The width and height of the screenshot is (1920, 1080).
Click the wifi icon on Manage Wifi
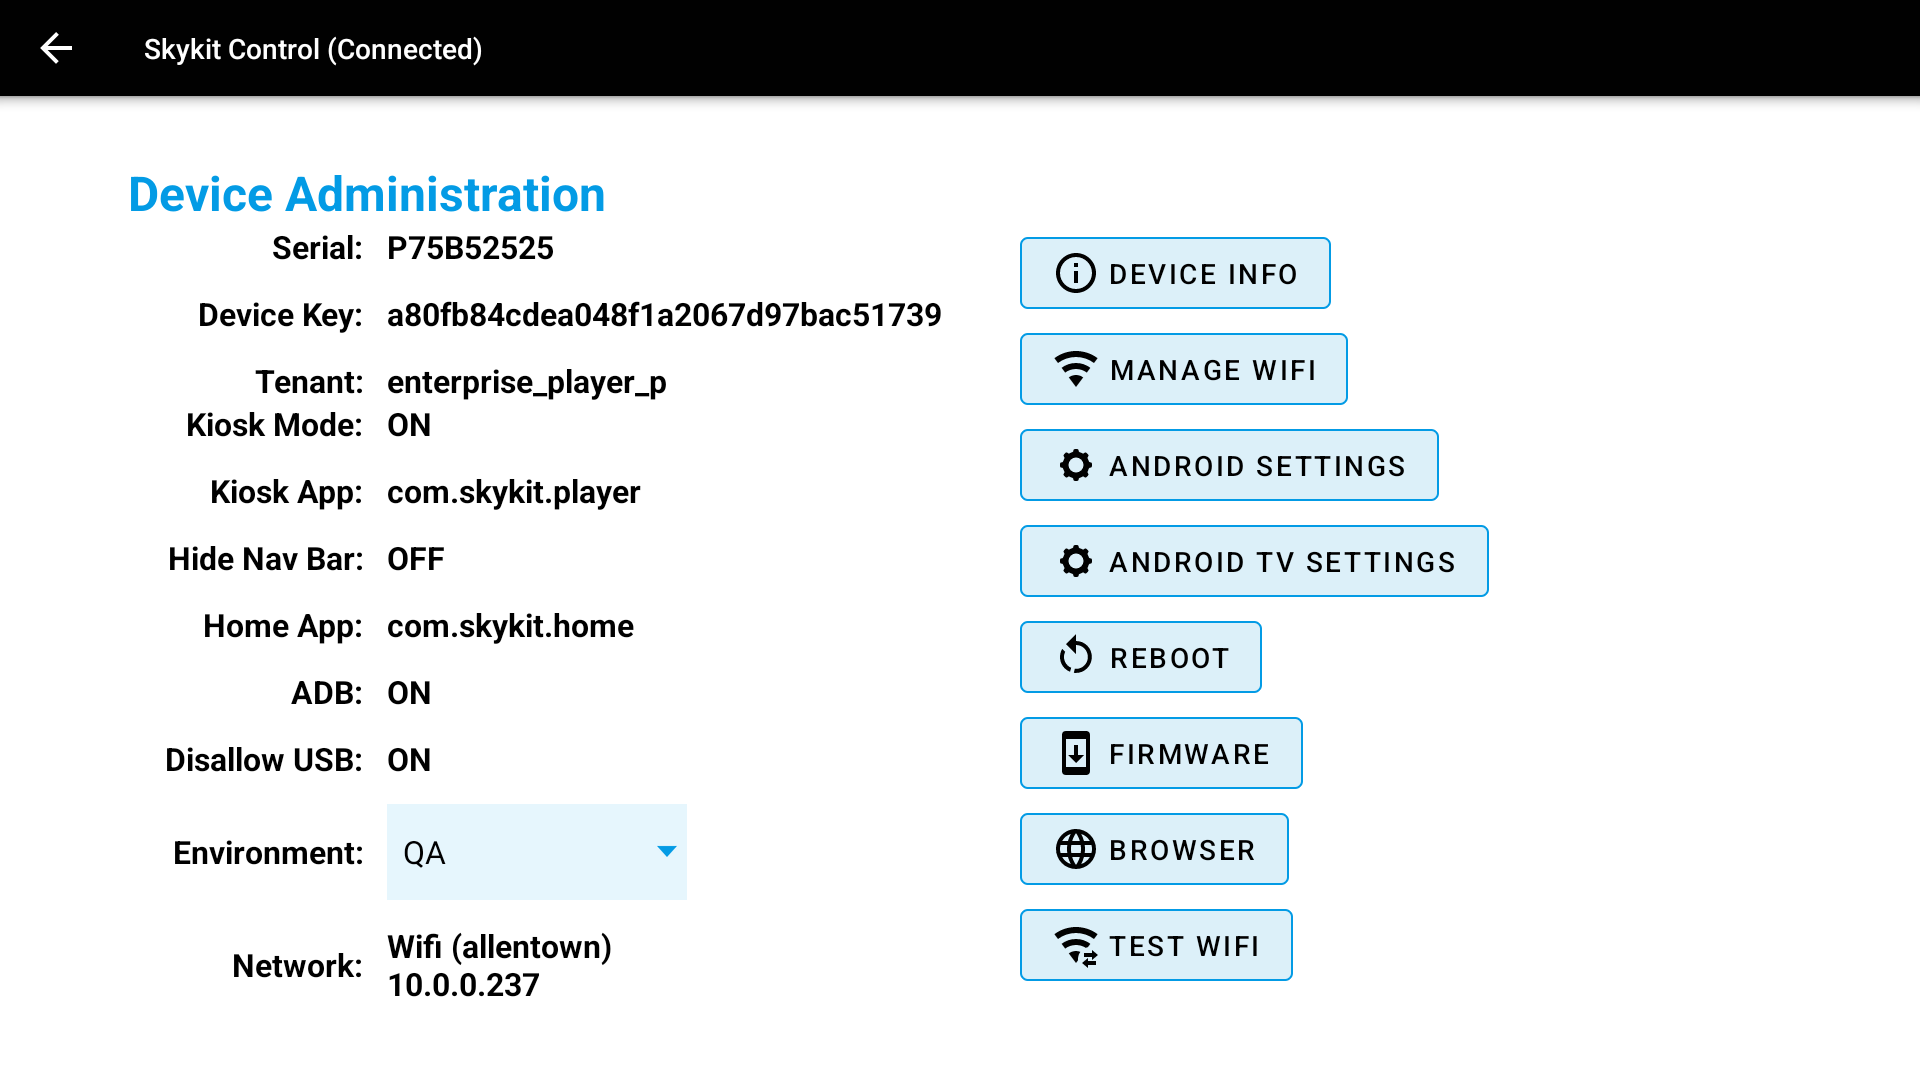pos(1076,369)
